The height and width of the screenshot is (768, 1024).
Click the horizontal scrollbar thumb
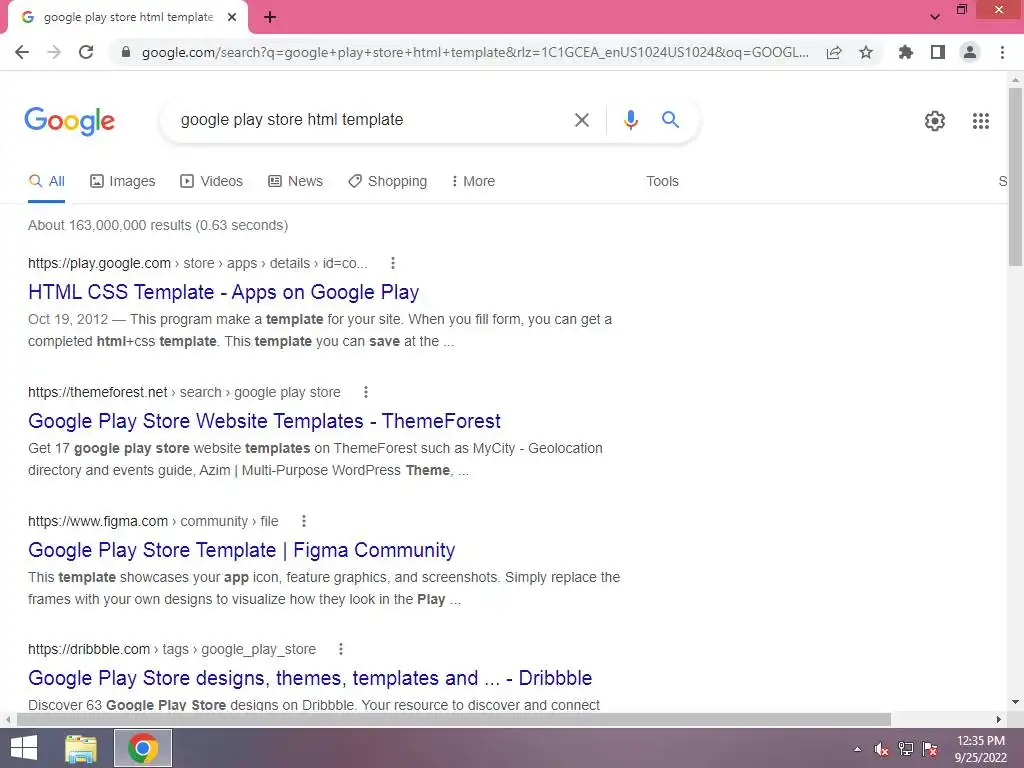(454, 719)
